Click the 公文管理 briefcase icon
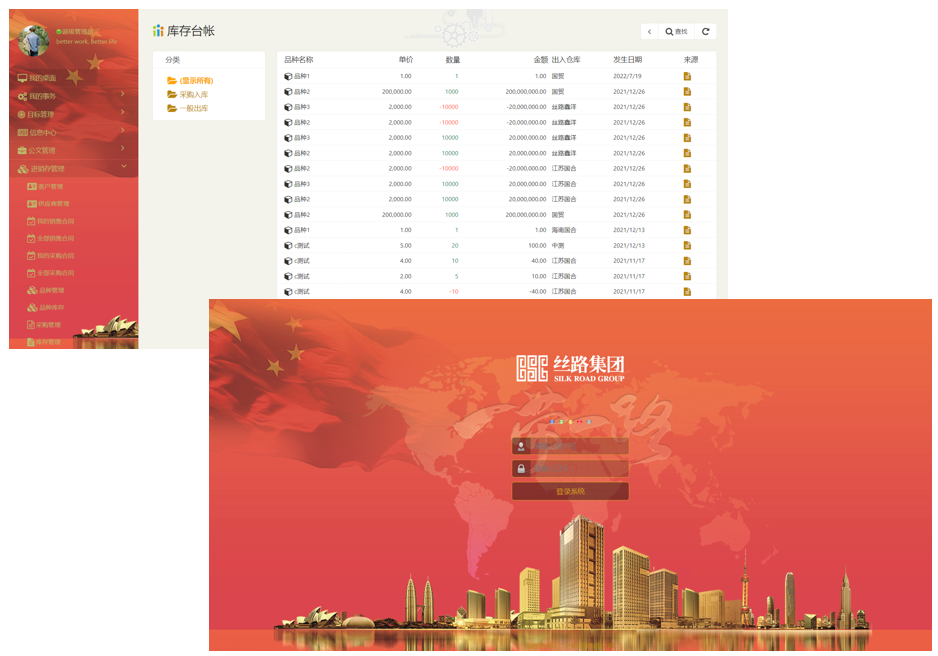Screen dimensions: 938x656 (22, 150)
